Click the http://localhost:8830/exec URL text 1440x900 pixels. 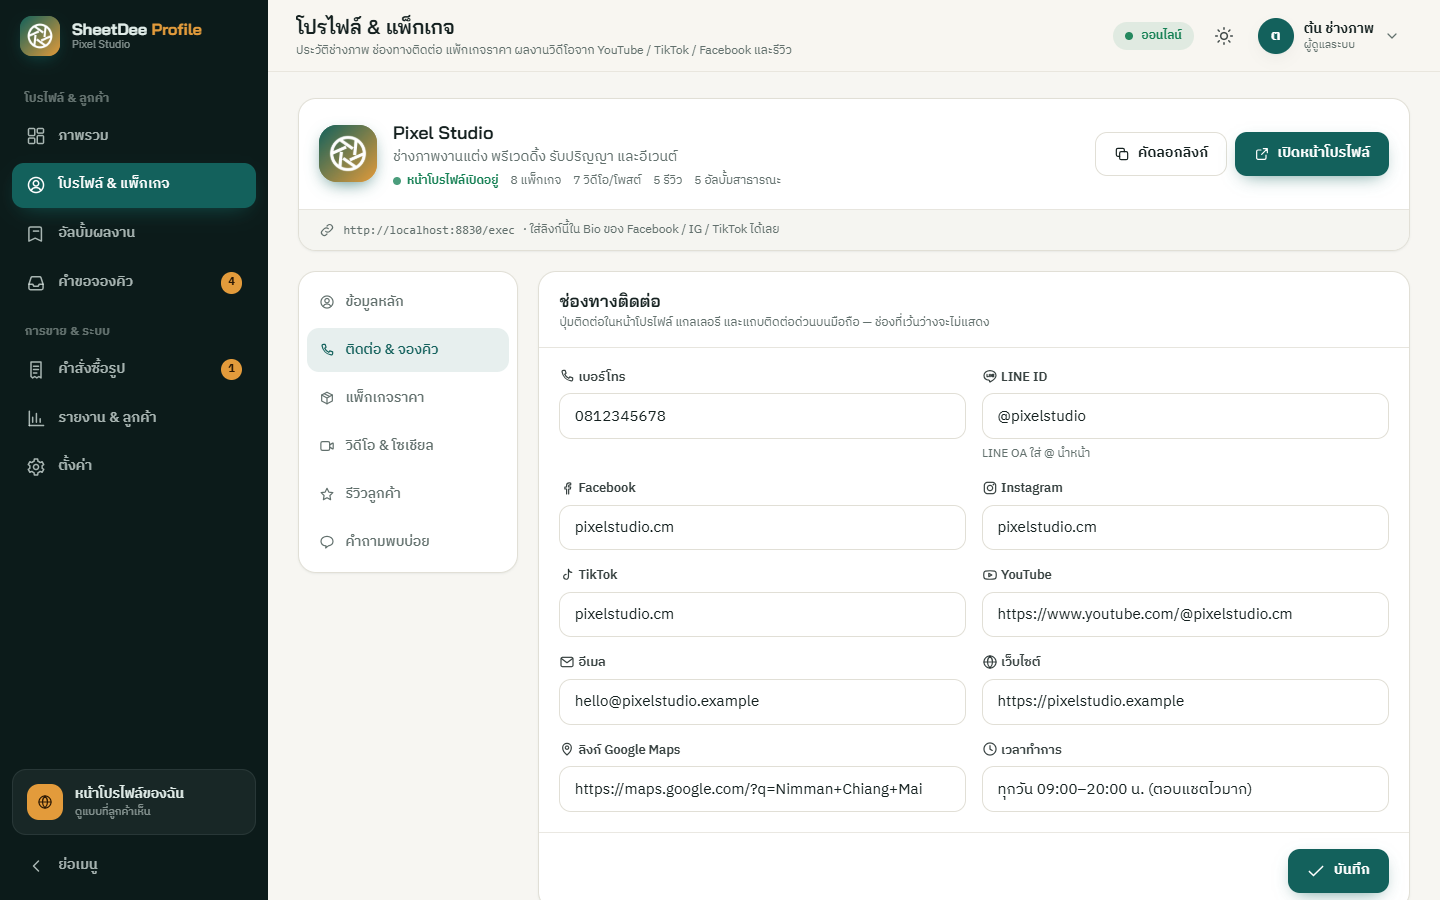[429, 230]
